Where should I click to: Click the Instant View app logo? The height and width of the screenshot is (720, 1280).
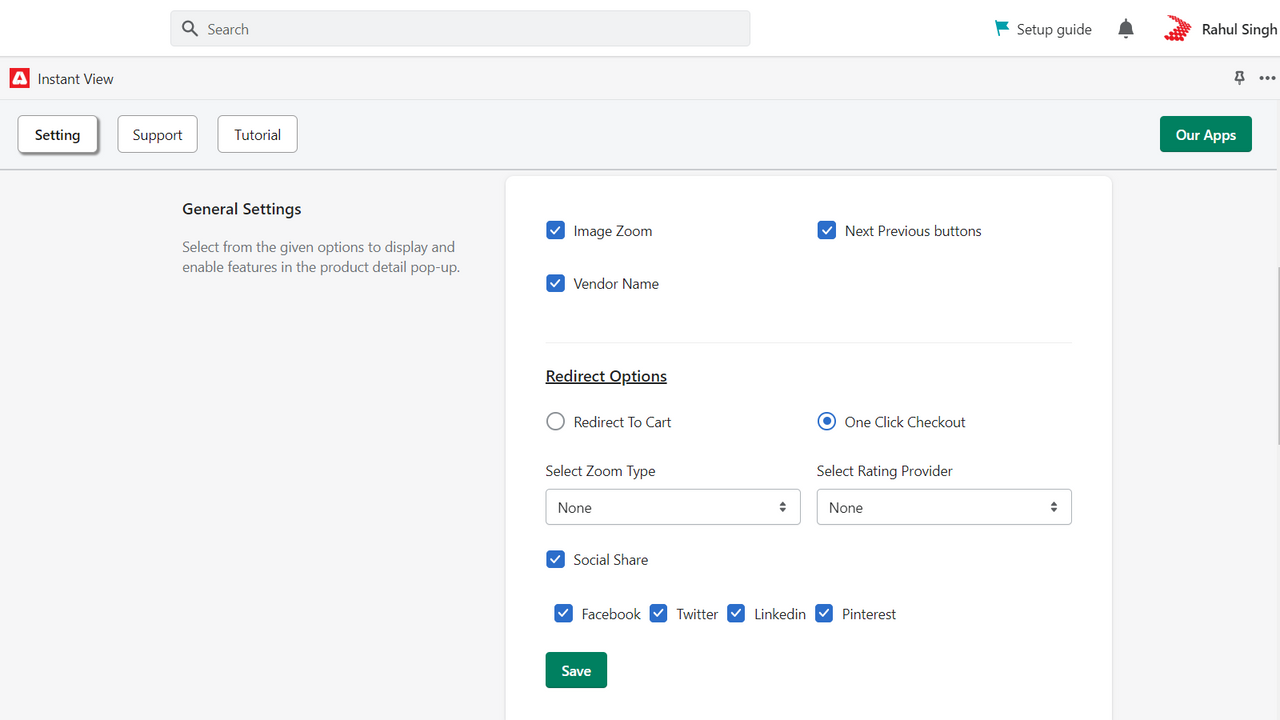point(19,78)
